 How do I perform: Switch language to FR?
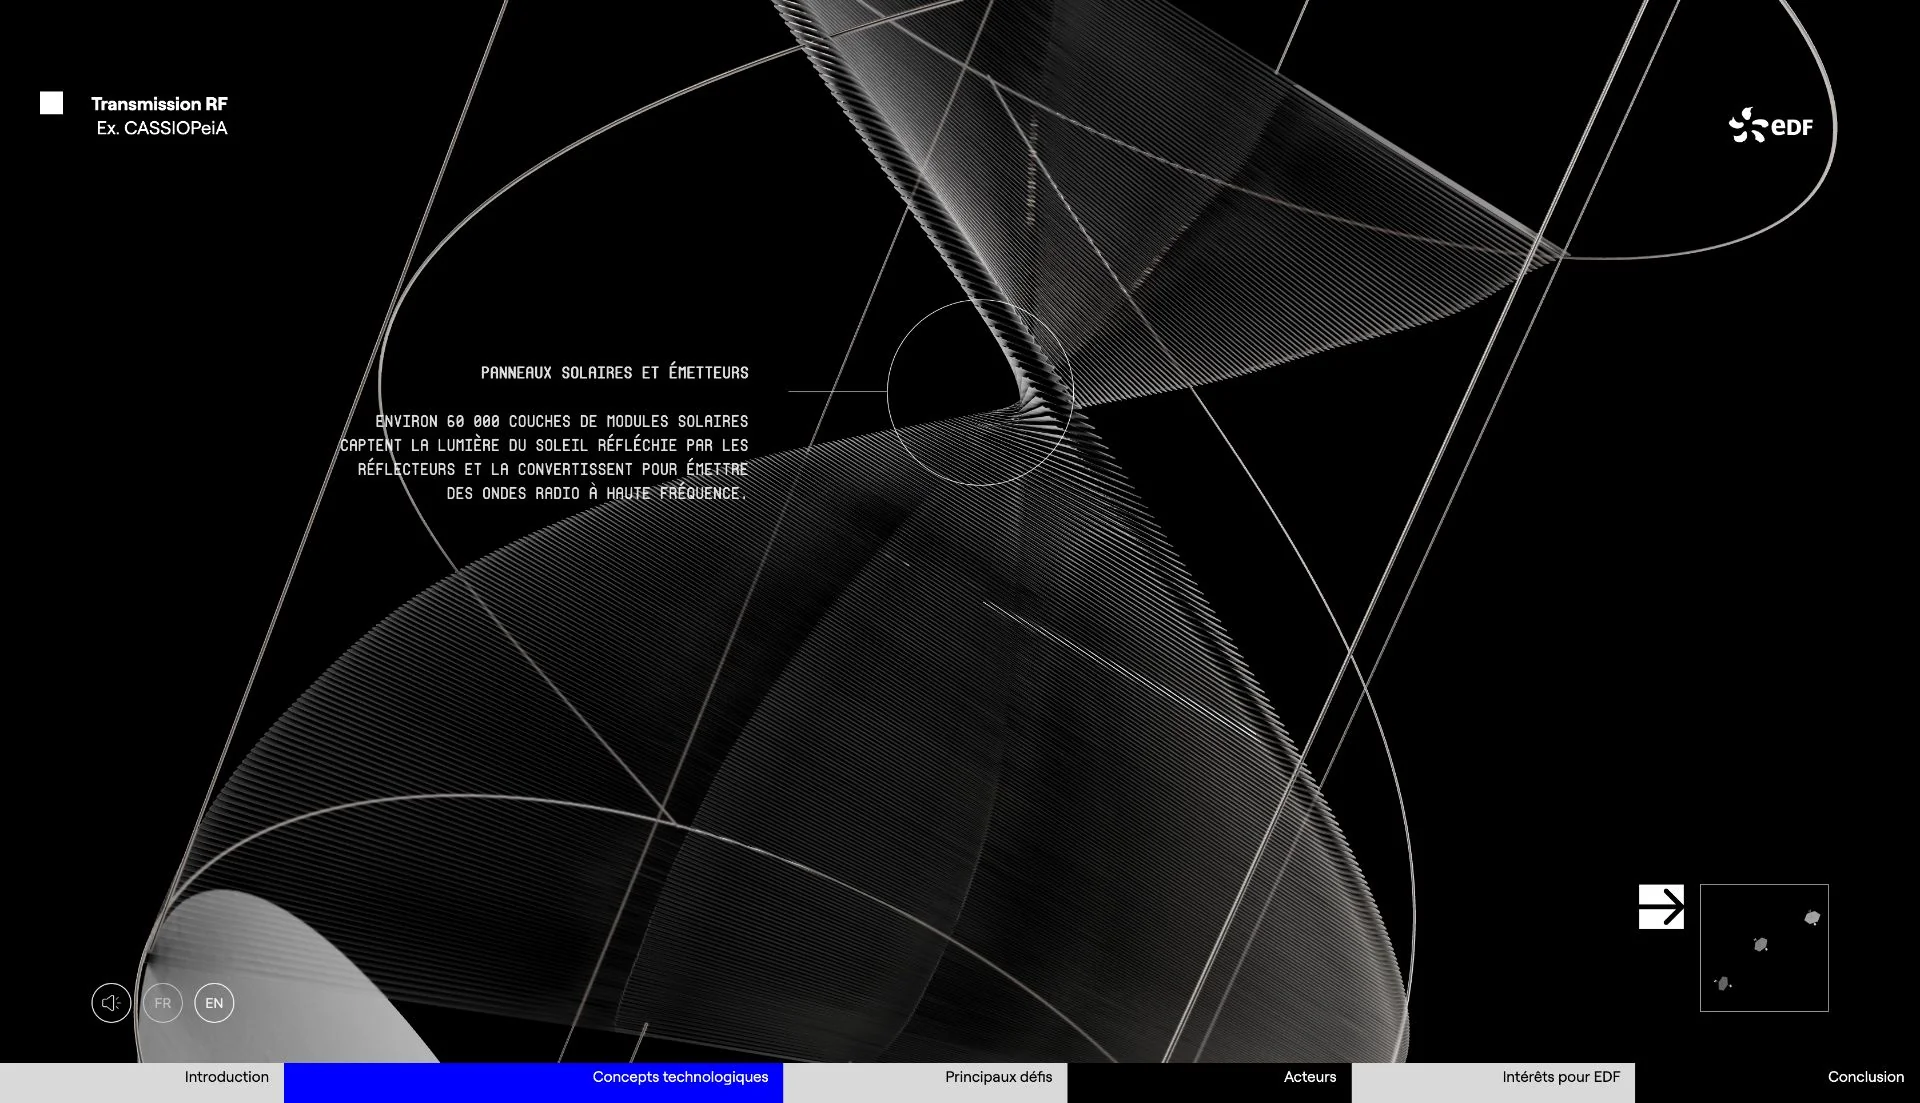click(x=163, y=1003)
